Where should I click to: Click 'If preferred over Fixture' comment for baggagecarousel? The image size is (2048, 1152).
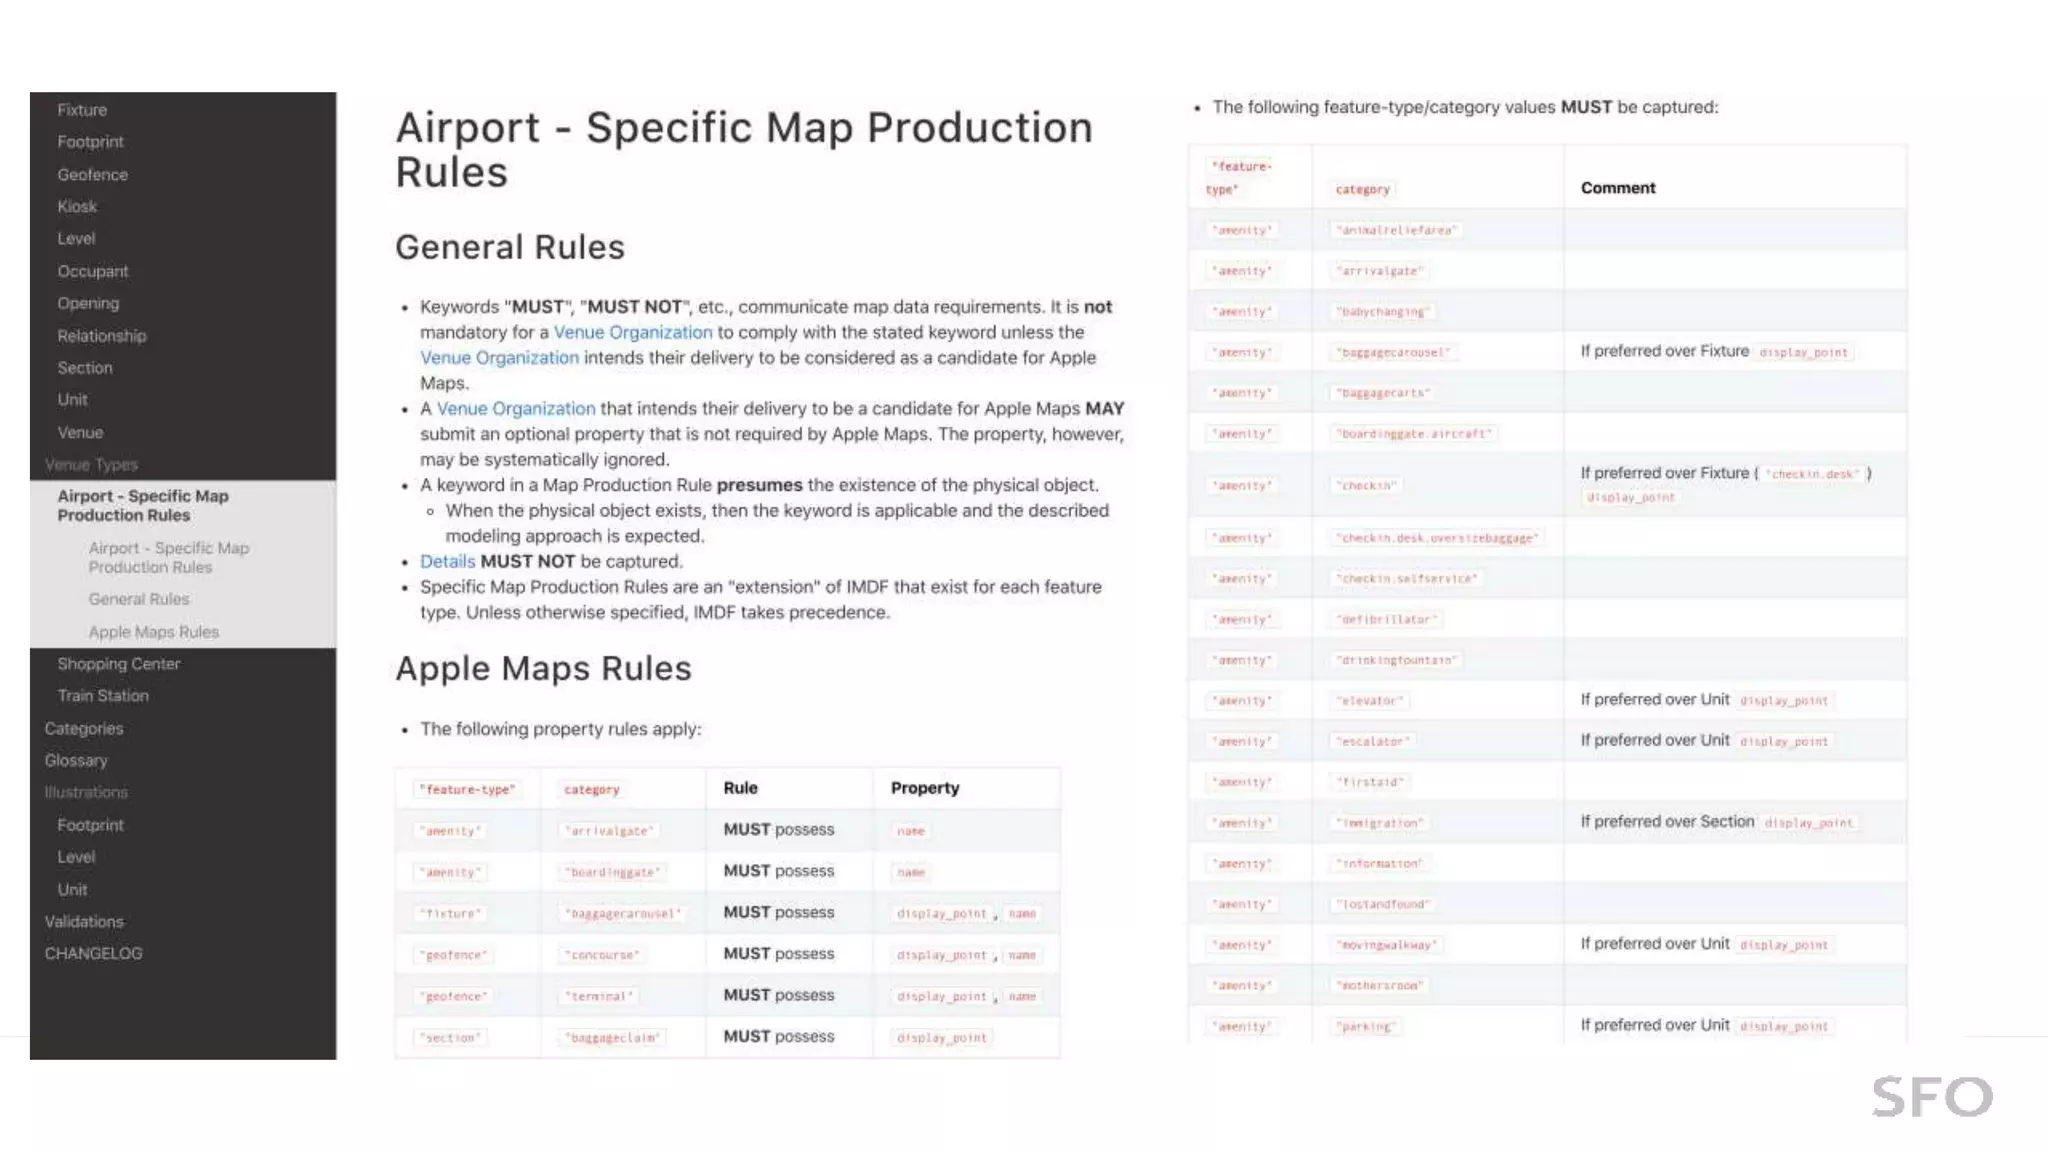pyautogui.click(x=1715, y=352)
